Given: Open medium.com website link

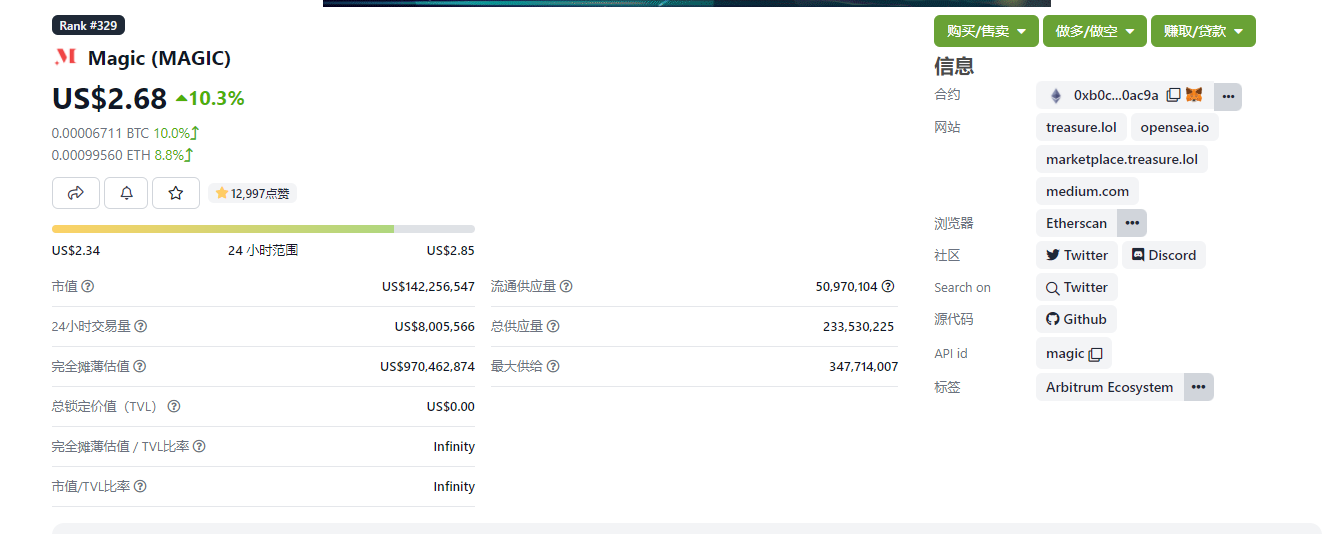Looking at the screenshot, I should 1087,191.
